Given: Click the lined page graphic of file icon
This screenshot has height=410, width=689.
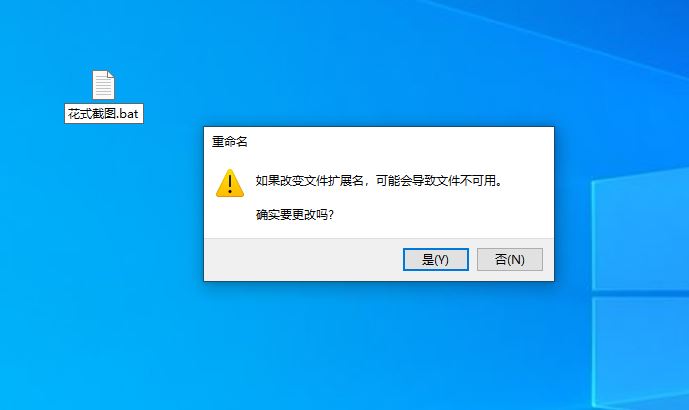Looking at the screenshot, I should [x=103, y=87].
